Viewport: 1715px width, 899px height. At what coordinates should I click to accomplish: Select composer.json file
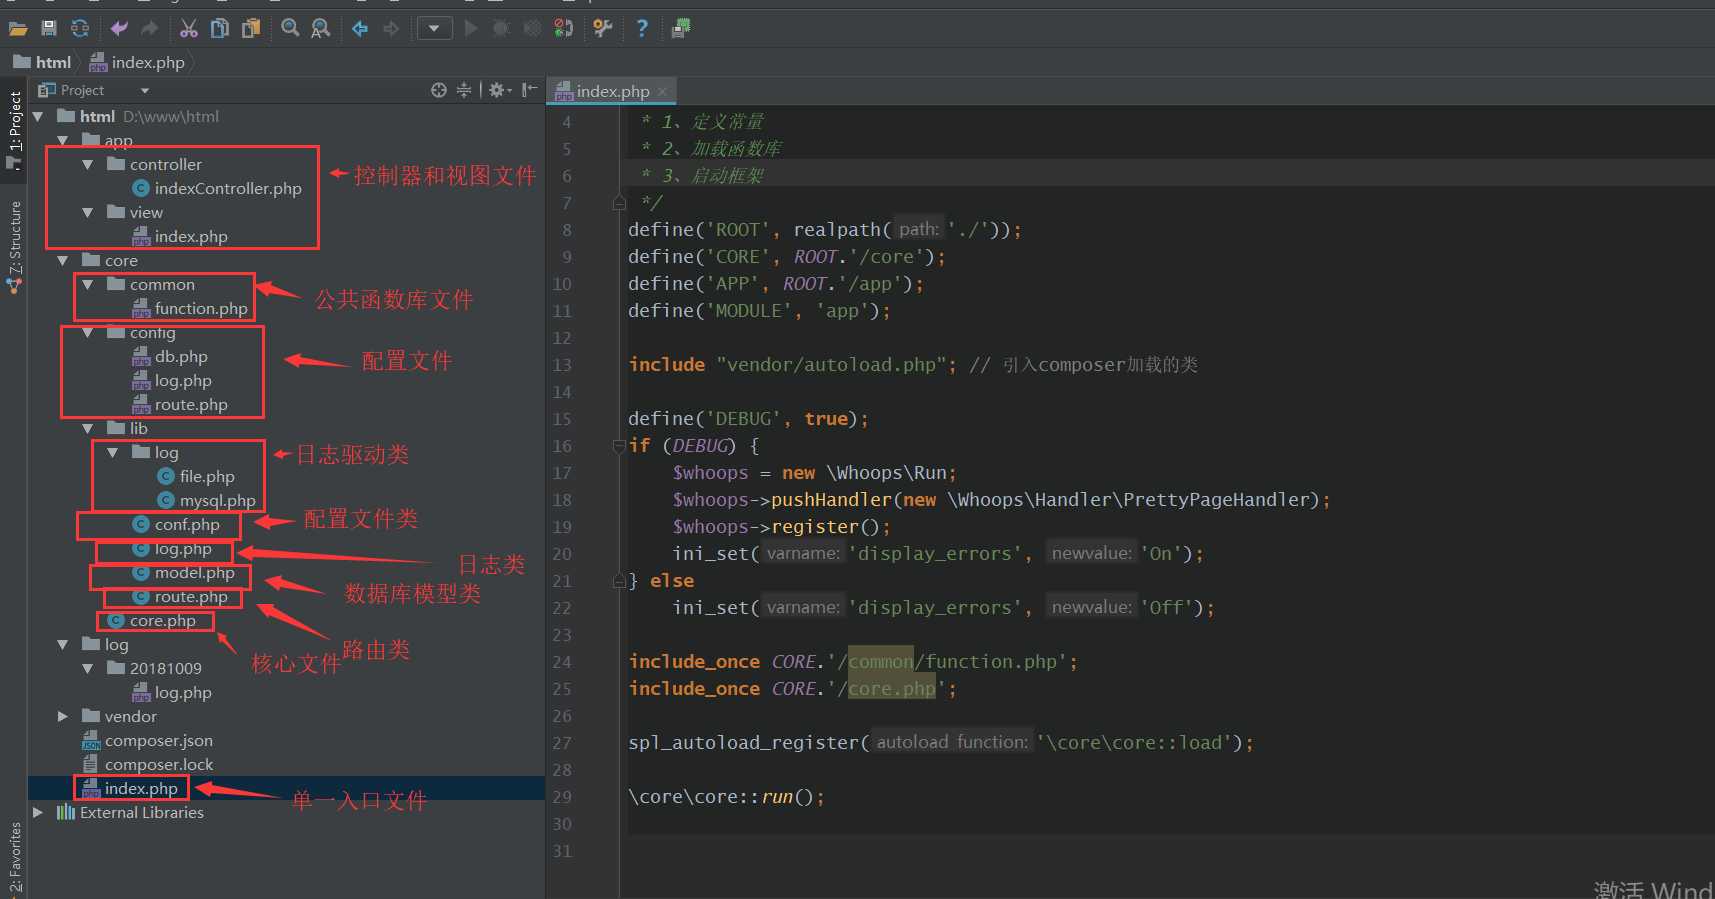click(147, 740)
